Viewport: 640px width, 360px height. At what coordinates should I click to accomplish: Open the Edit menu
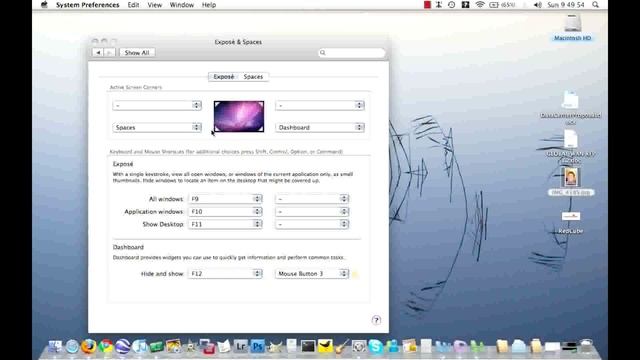[133, 5]
